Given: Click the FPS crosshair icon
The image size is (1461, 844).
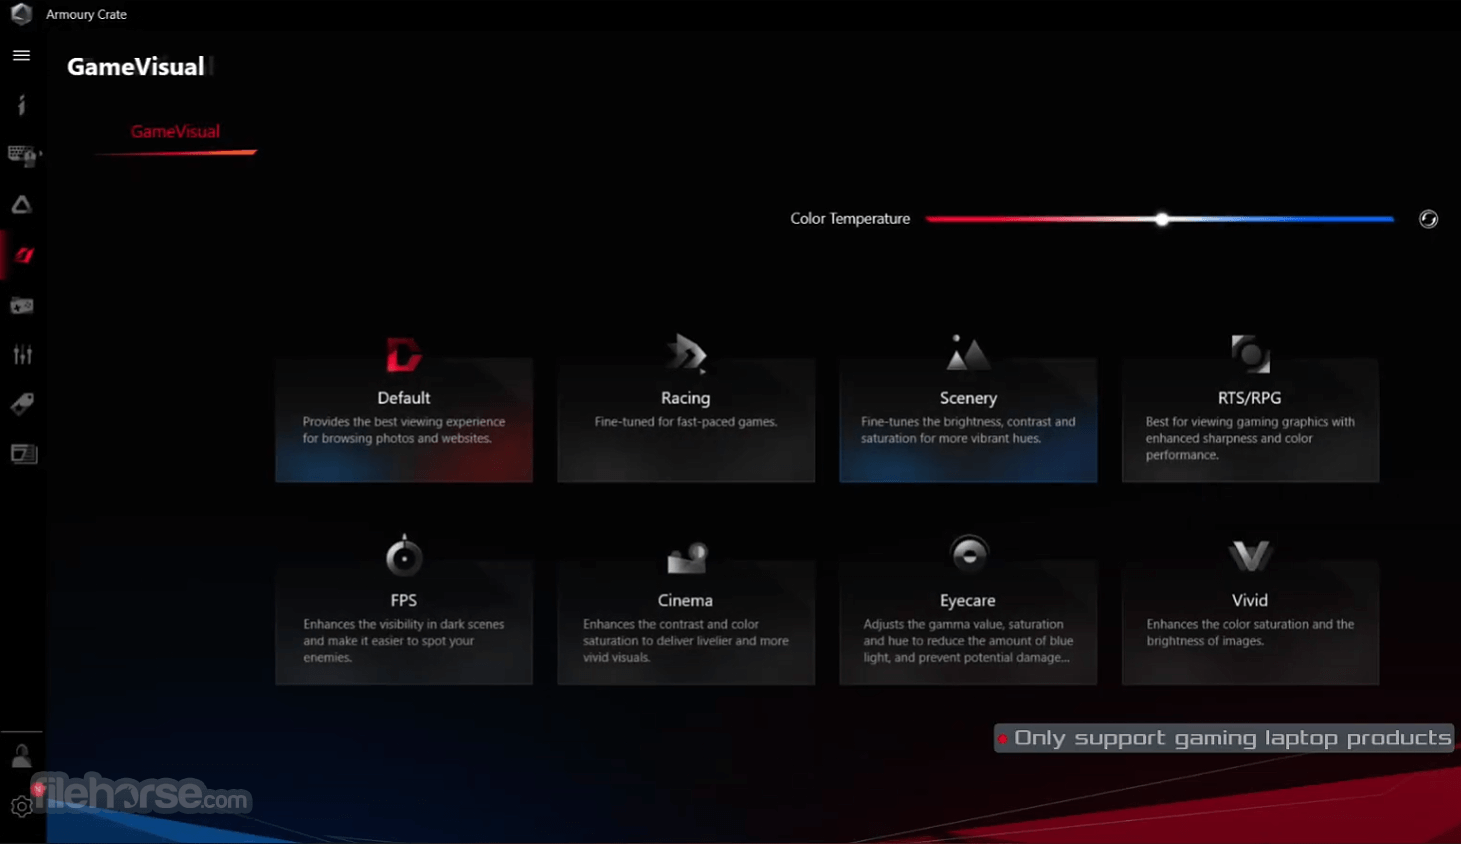Looking at the screenshot, I should (404, 556).
